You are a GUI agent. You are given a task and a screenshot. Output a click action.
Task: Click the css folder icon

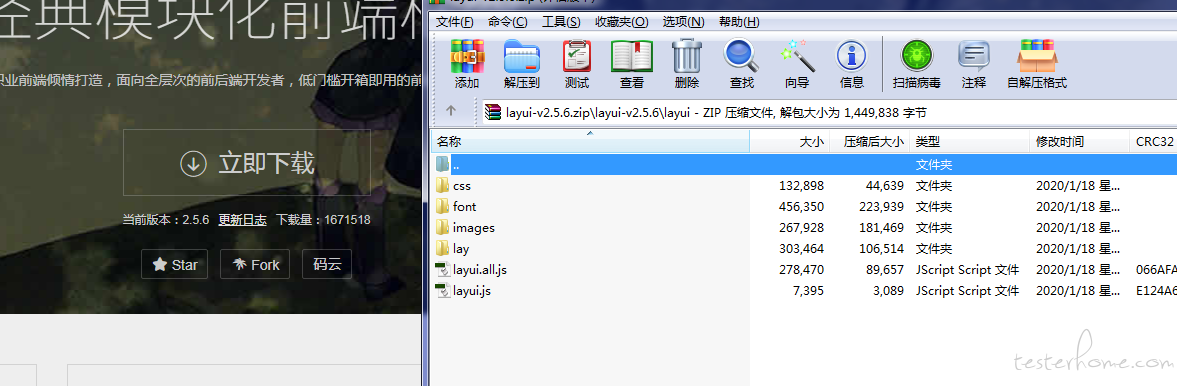tap(442, 185)
